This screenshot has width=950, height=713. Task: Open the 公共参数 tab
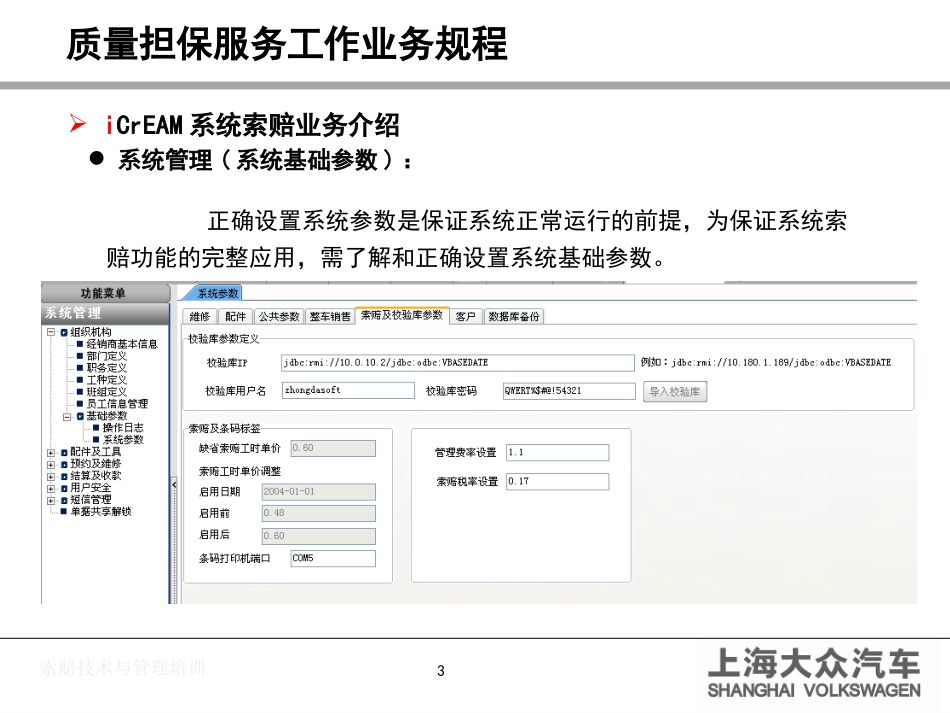(x=279, y=316)
